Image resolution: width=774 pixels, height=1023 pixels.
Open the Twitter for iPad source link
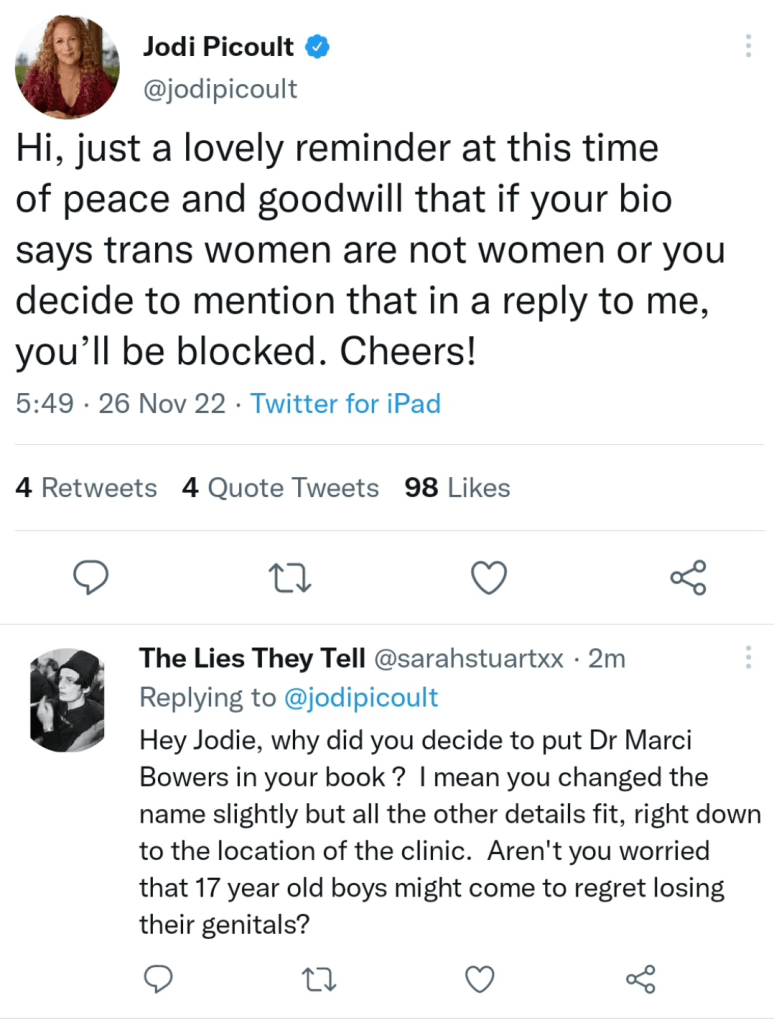(345, 404)
